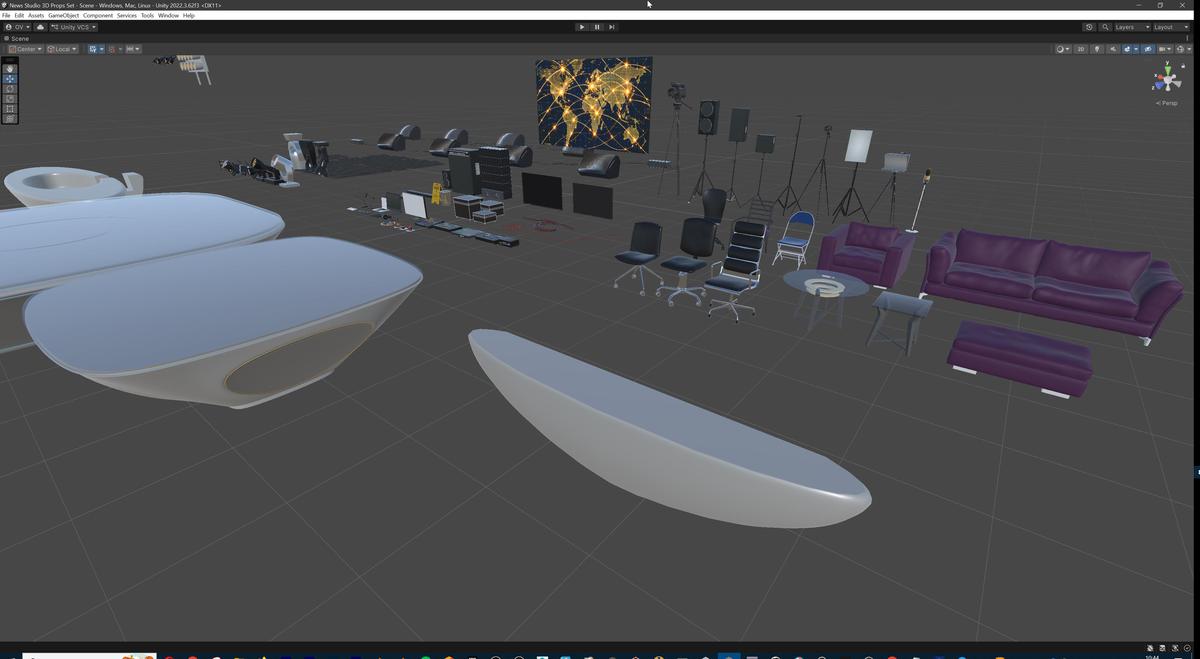
Task: Open the Layout dropdown
Action: [x=1170, y=27]
